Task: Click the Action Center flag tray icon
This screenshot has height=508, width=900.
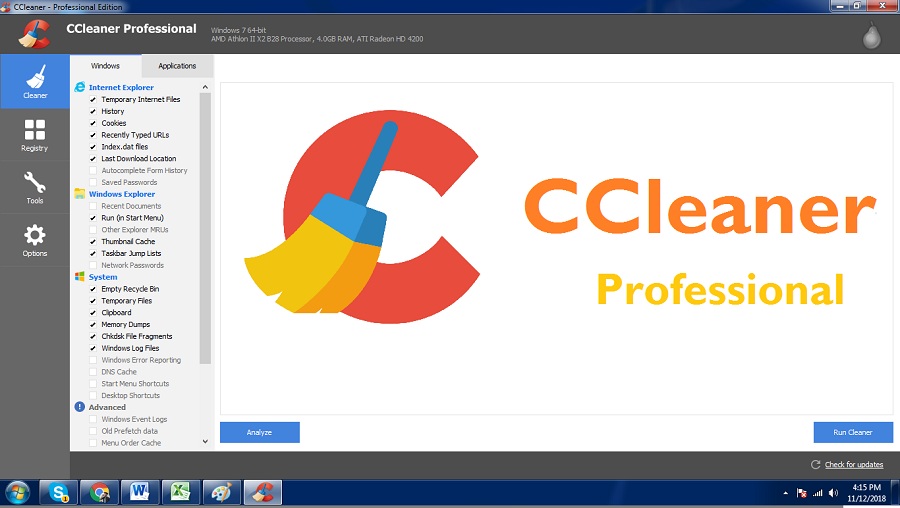Action: 802,493
